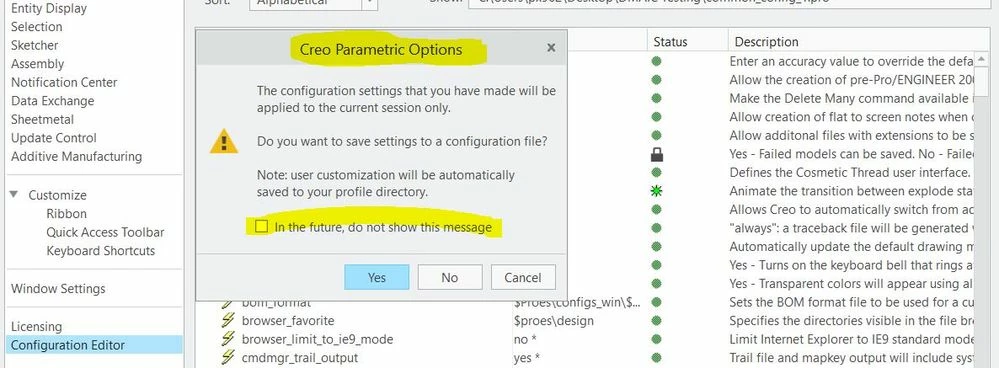Image resolution: width=999 pixels, height=368 pixels.
Task: Select the browser_limit_to_ie9_mode option name
Action: (317, 339)
